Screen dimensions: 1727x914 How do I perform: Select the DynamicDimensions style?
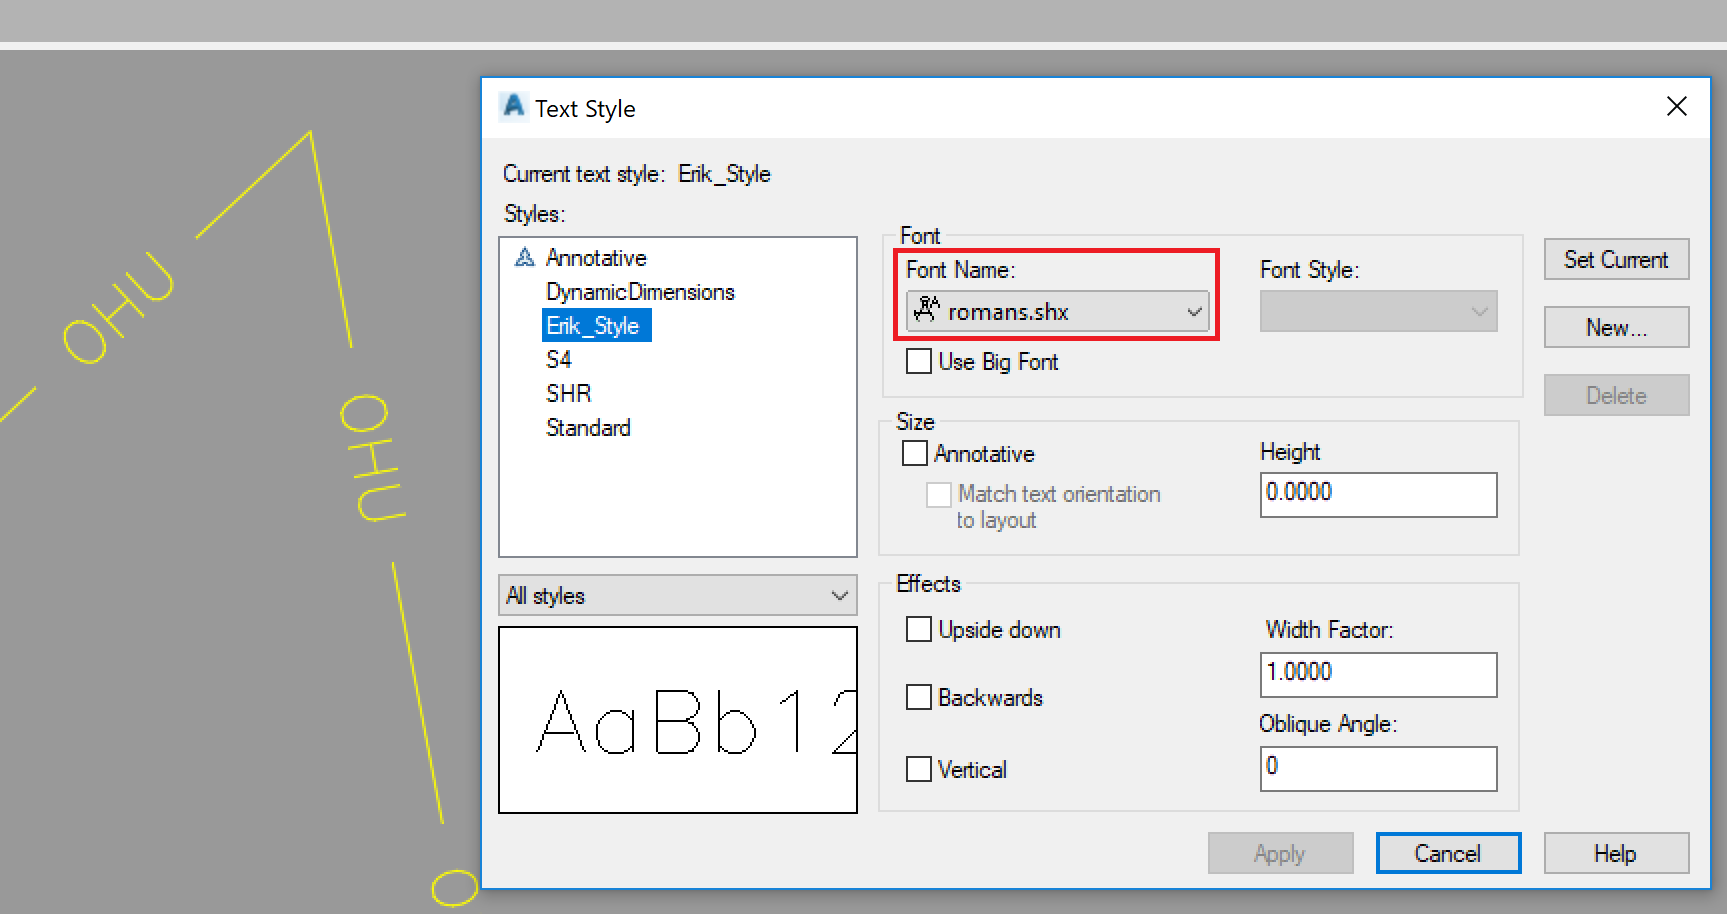pos(640,291)
